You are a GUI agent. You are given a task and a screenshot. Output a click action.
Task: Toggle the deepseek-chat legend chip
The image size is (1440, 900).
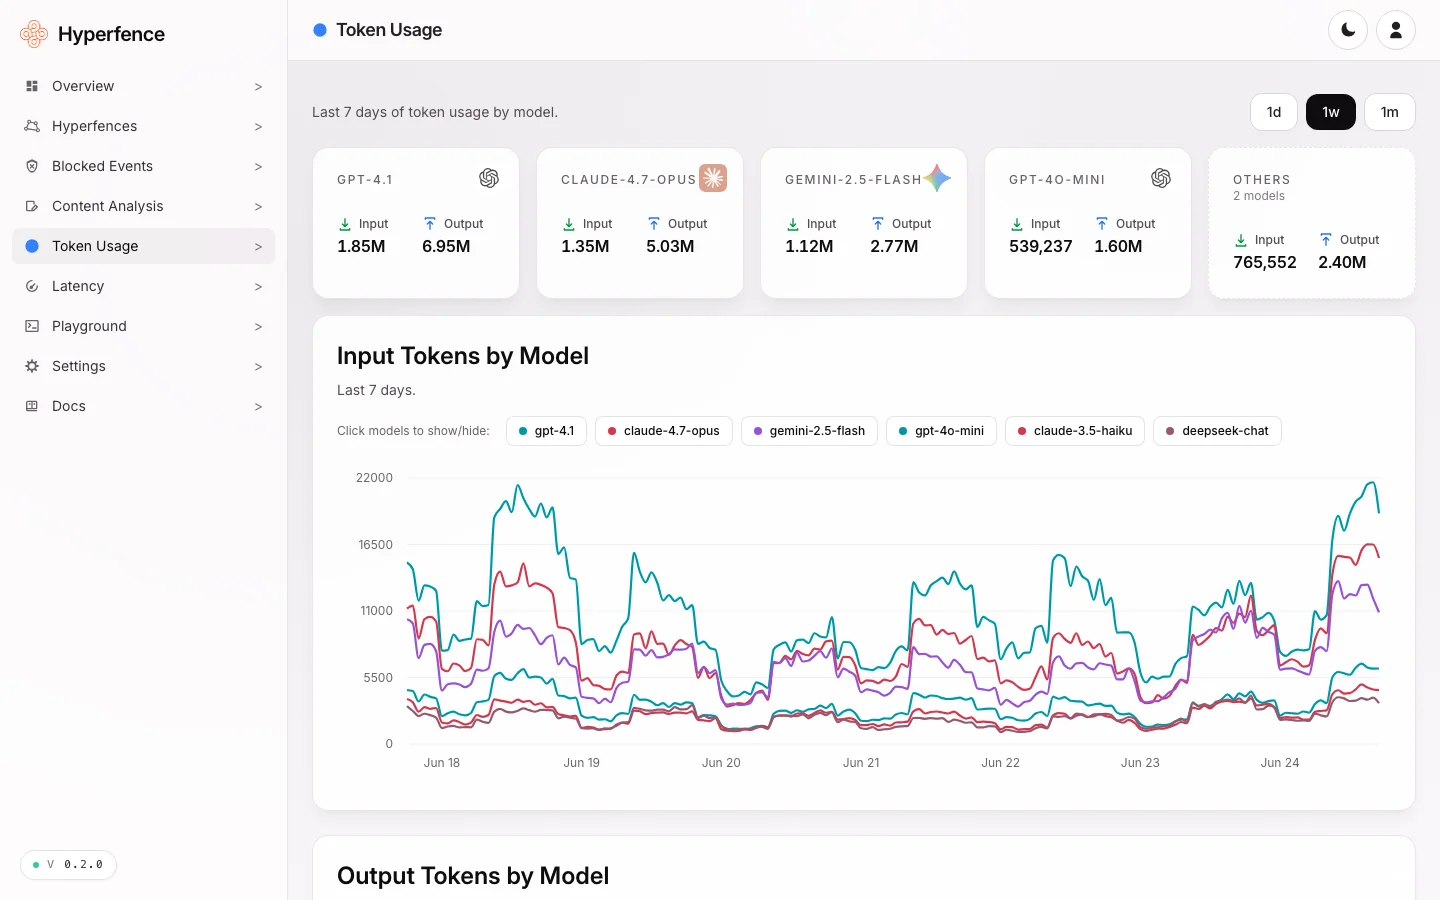coord(1217,431)
